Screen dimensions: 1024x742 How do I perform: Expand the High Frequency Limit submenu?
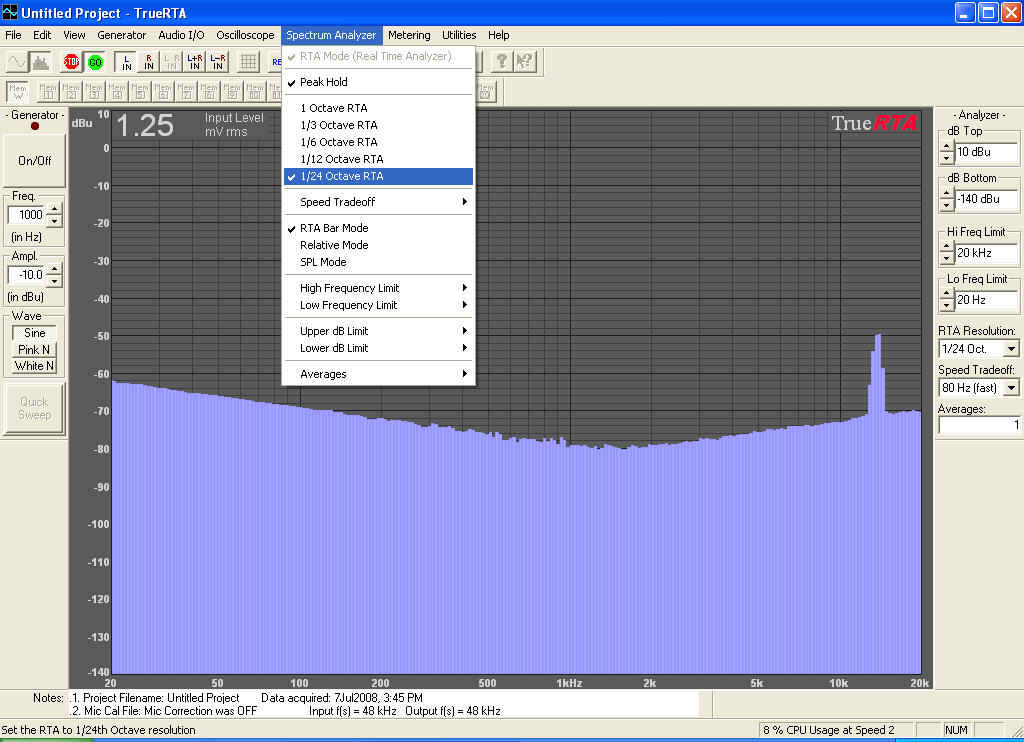[378, 288]
